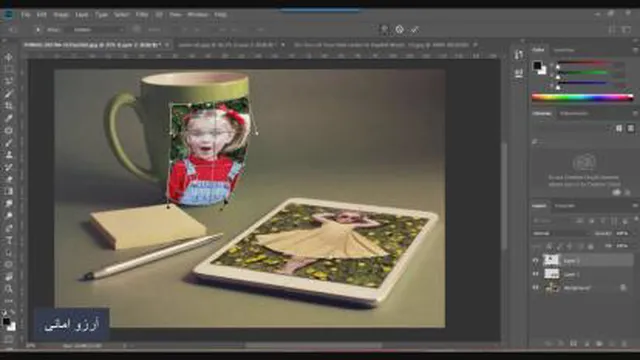Screen dimensions: 640x360
Task: Hide the Background layer
Action: (536, 288)
